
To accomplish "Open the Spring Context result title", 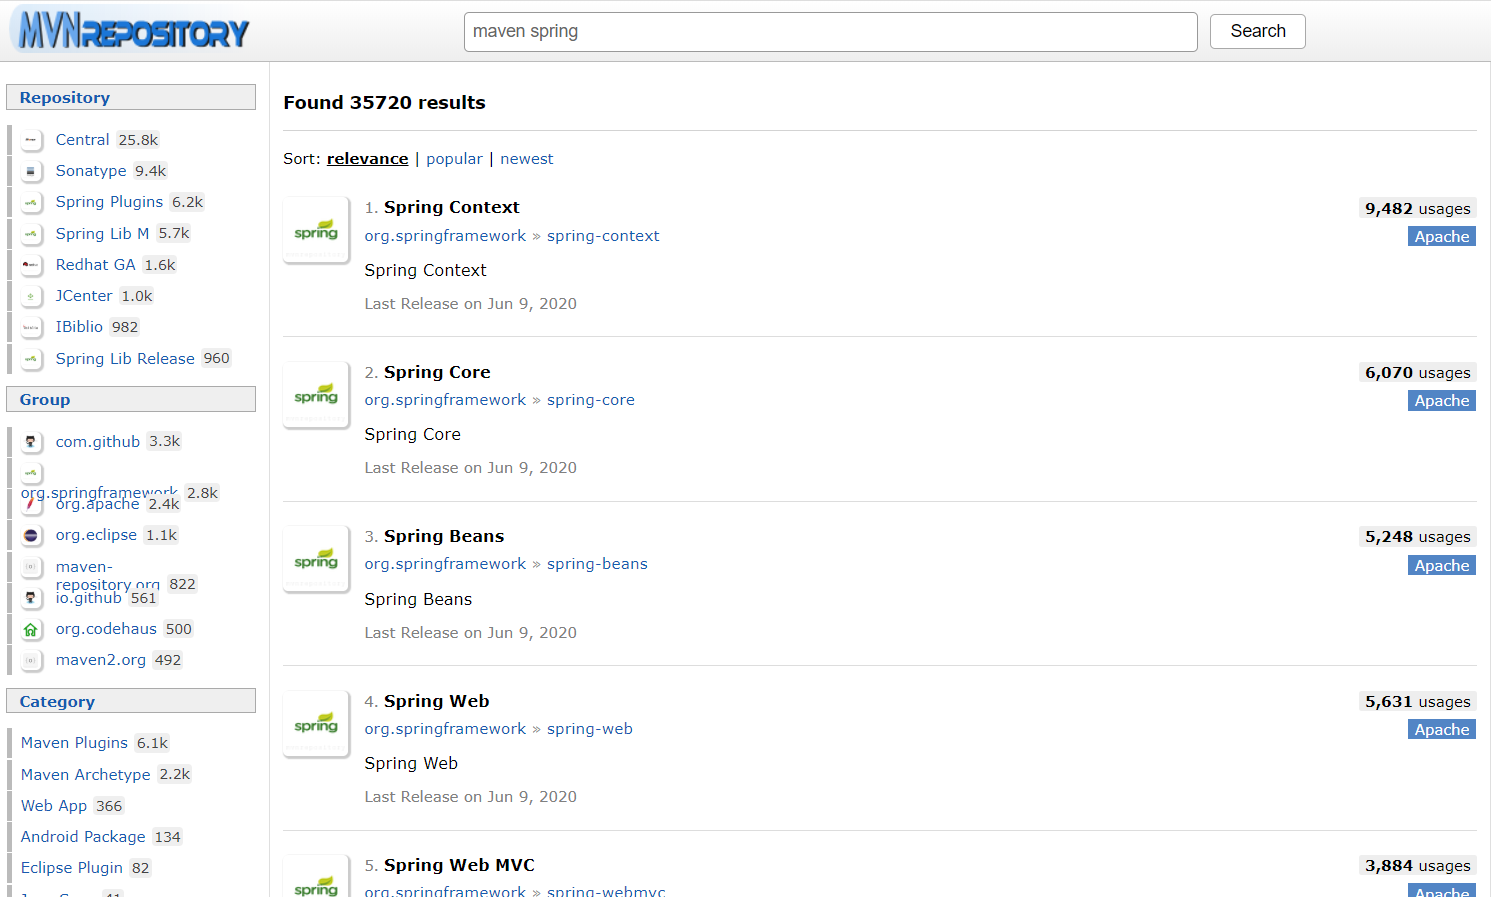I will (452, 207).
